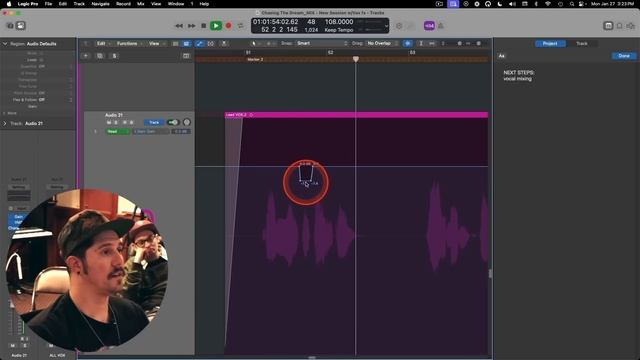
Task: Click the horizontal auto zoom icon
Action: 431,43
